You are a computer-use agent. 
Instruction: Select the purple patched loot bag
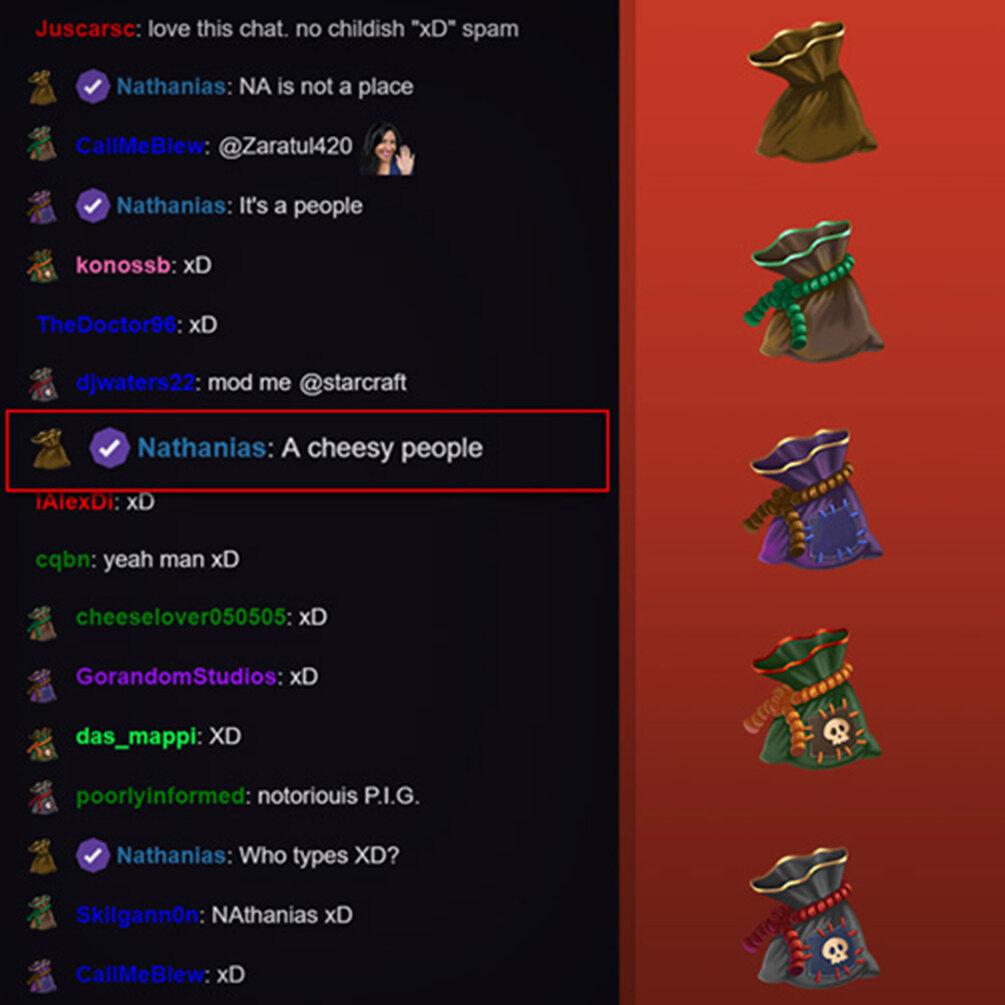click(813, 499)
